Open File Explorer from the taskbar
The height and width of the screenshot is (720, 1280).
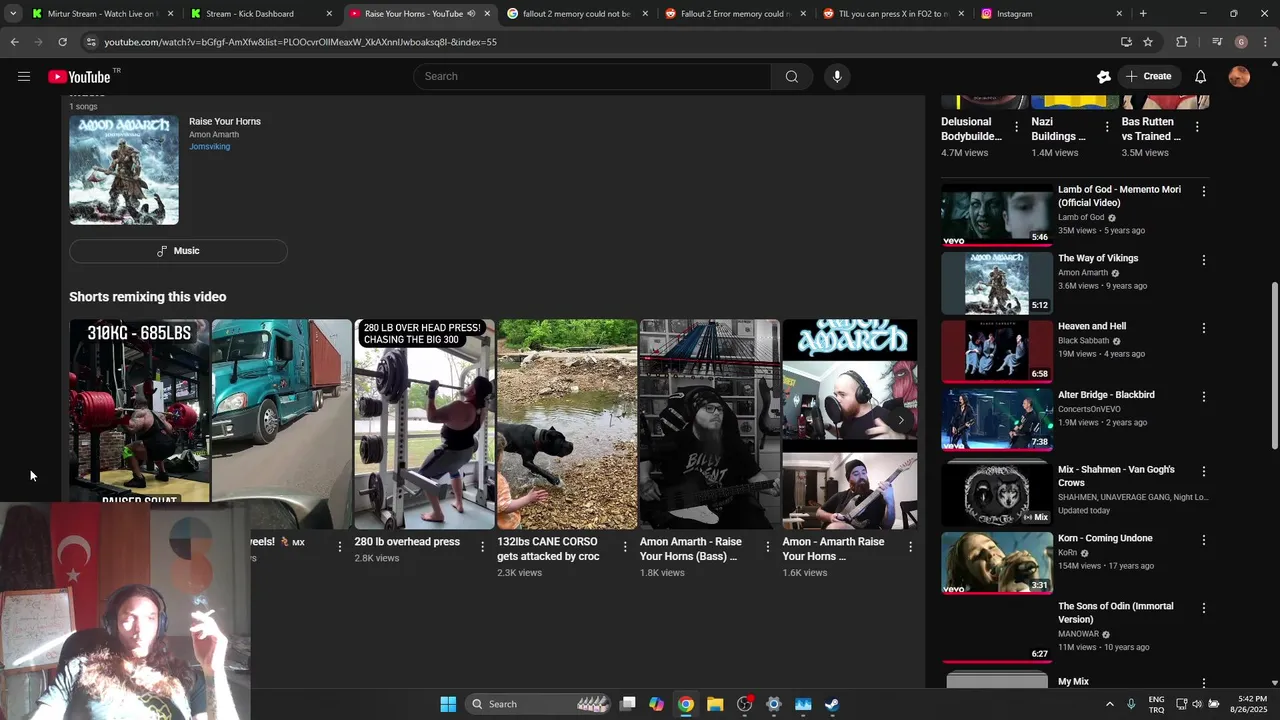point(715,704)
